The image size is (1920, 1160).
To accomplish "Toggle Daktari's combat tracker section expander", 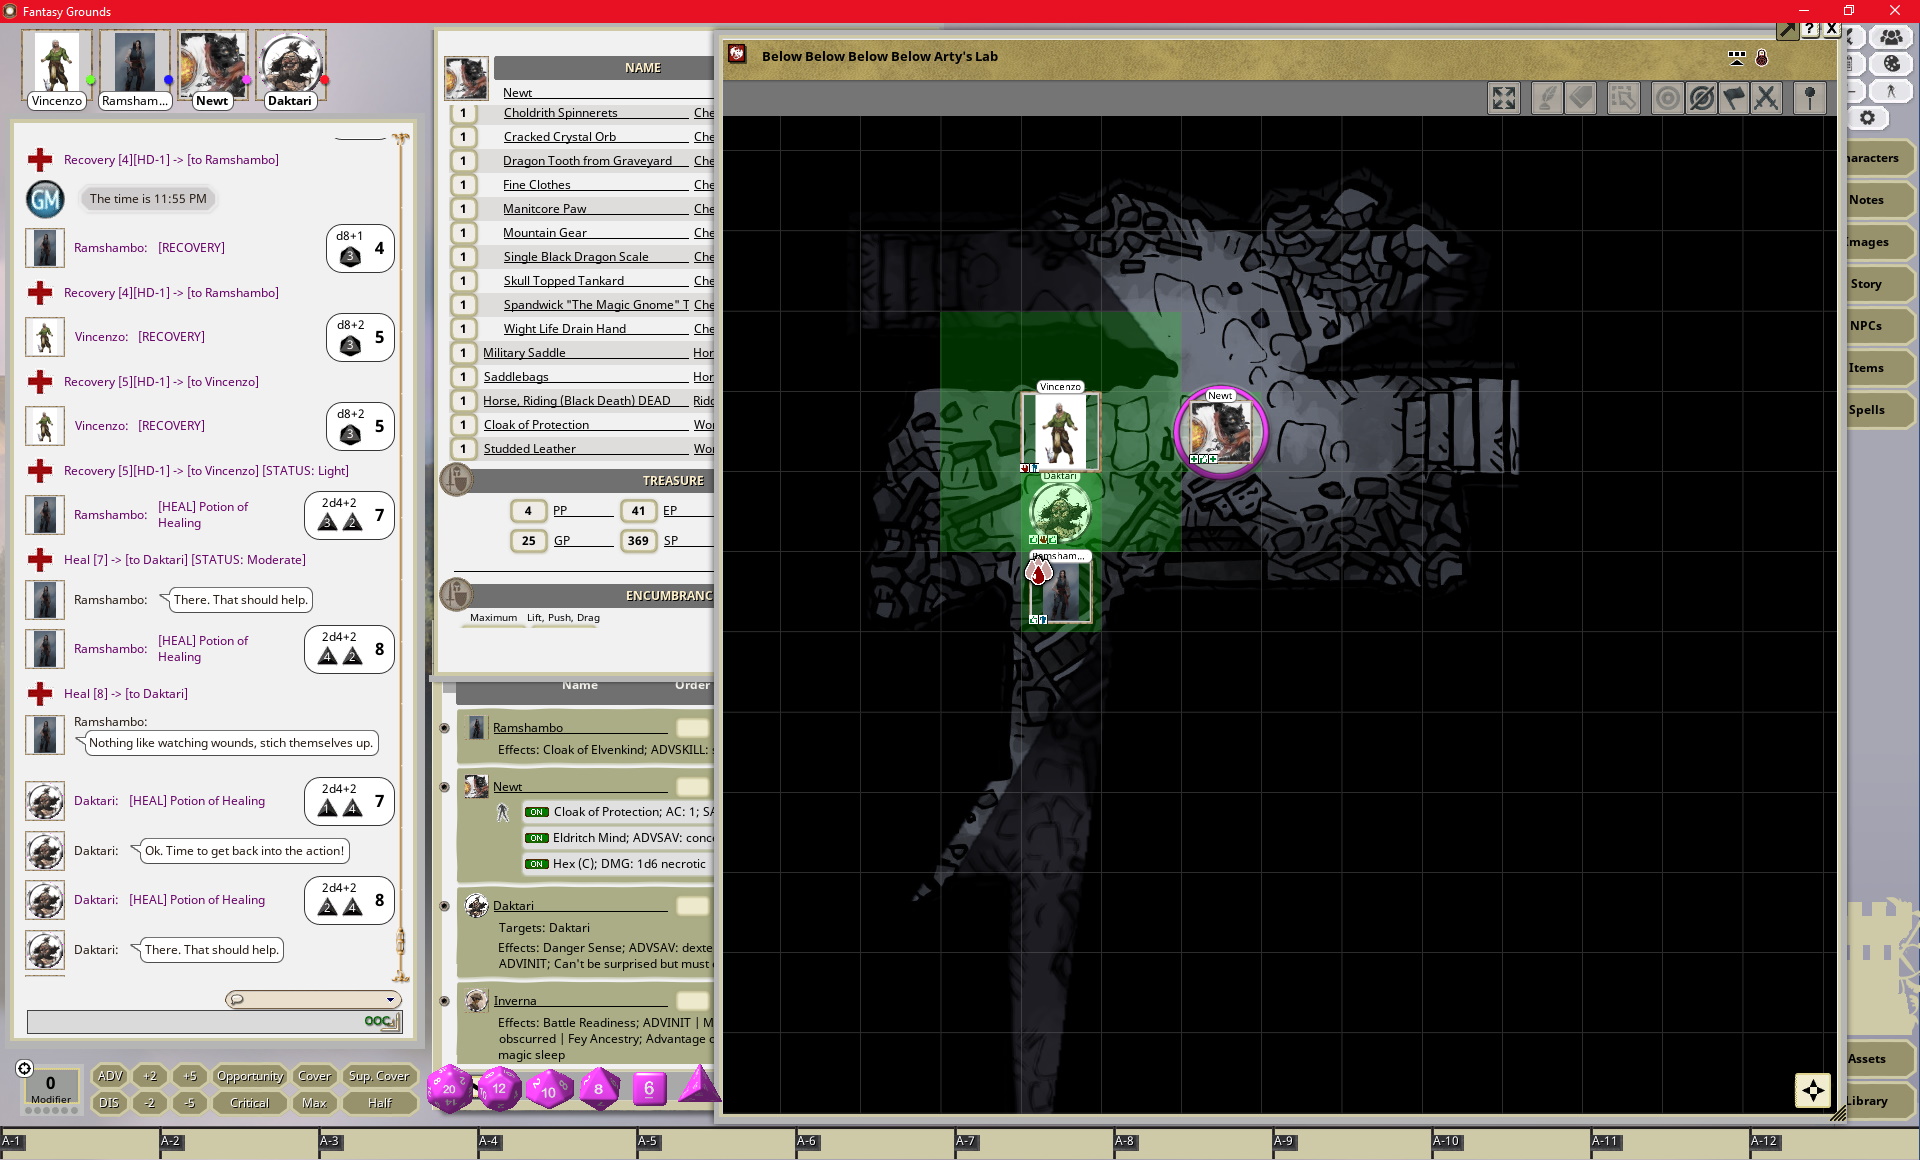I will (444, 906).
